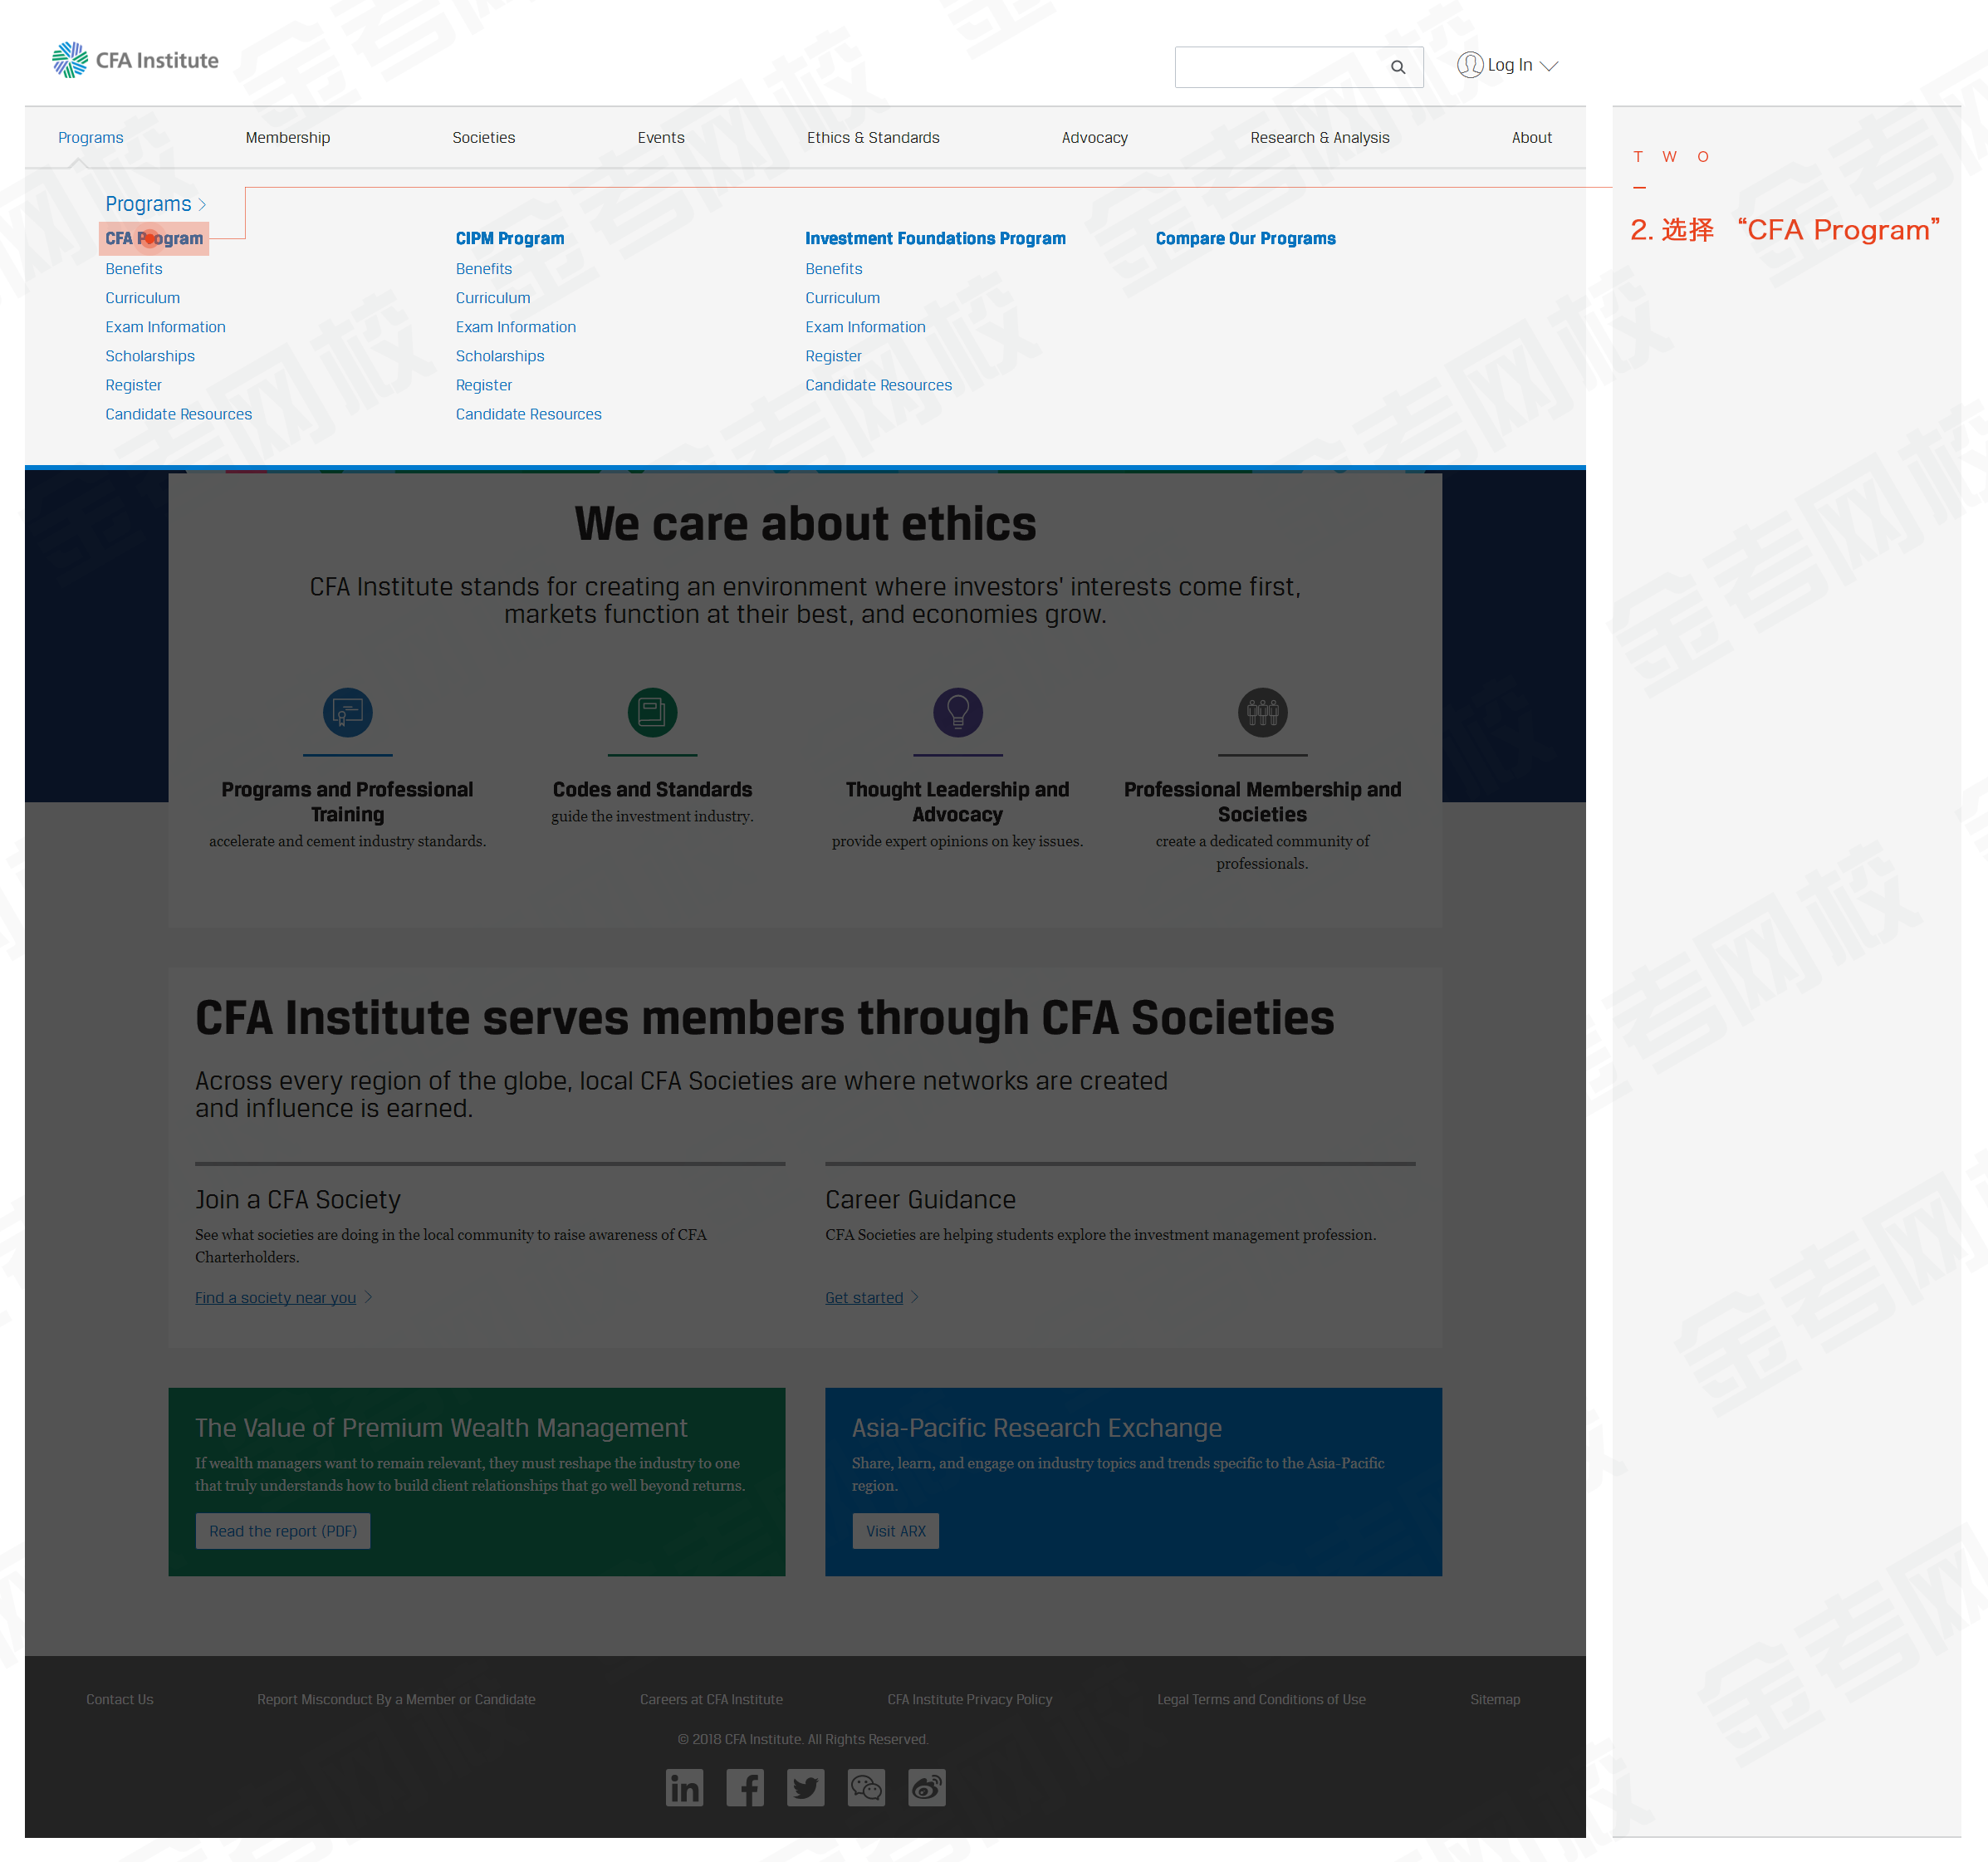Open the Sitemap footer link
The height and width of the screenshot is (1862, 1988).
click(x=1495, y=1698)
